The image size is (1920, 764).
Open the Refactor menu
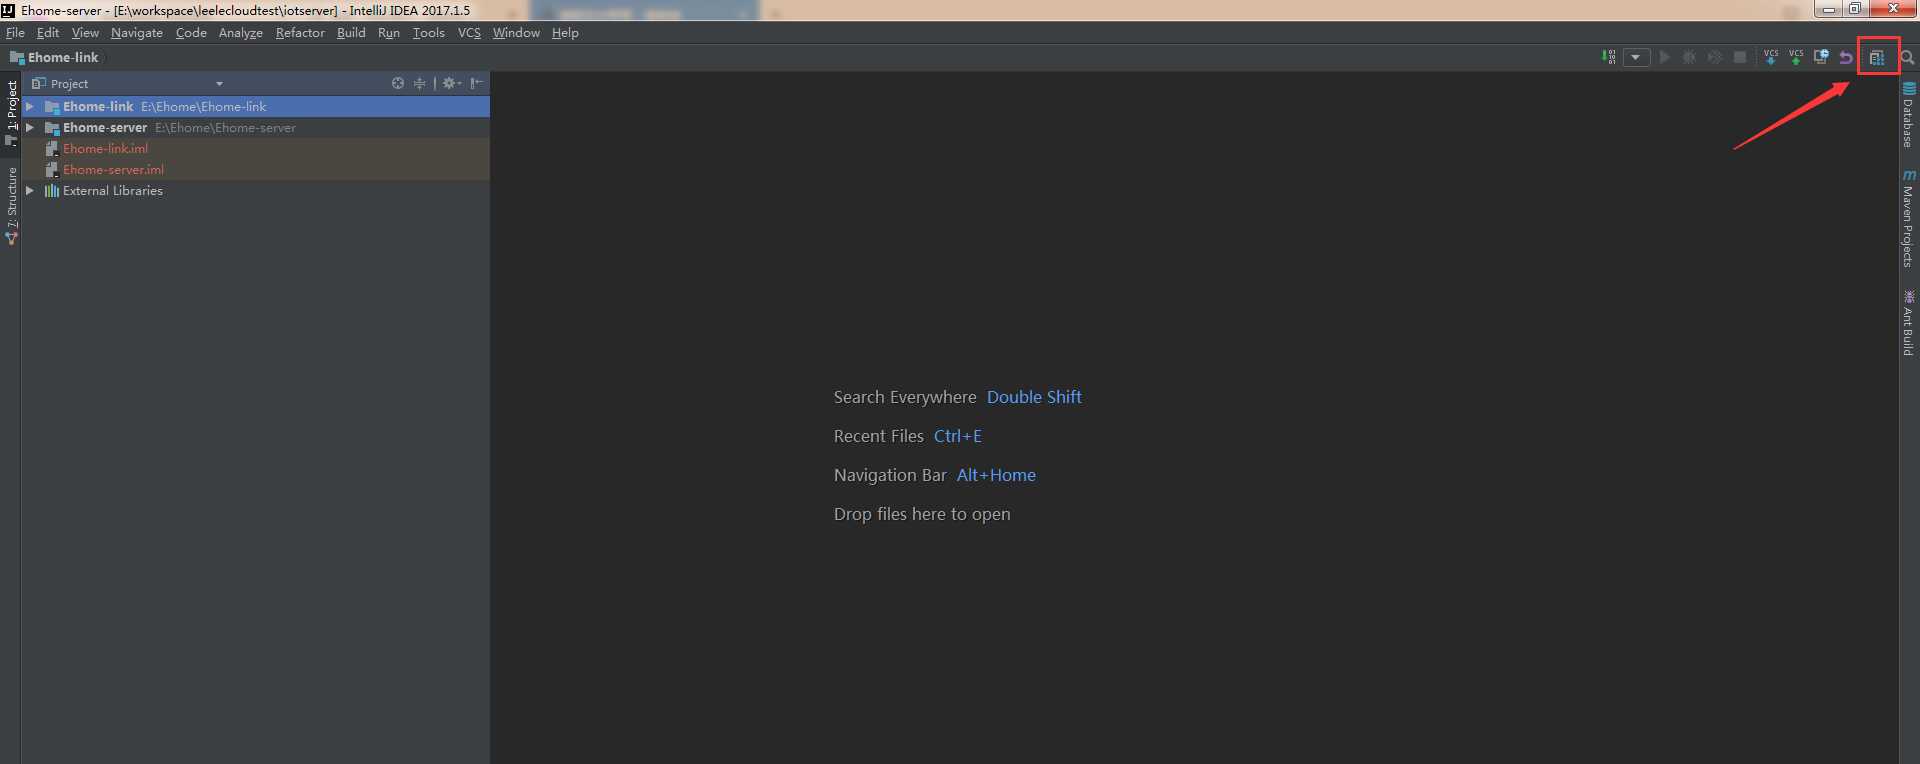[300, 32]
